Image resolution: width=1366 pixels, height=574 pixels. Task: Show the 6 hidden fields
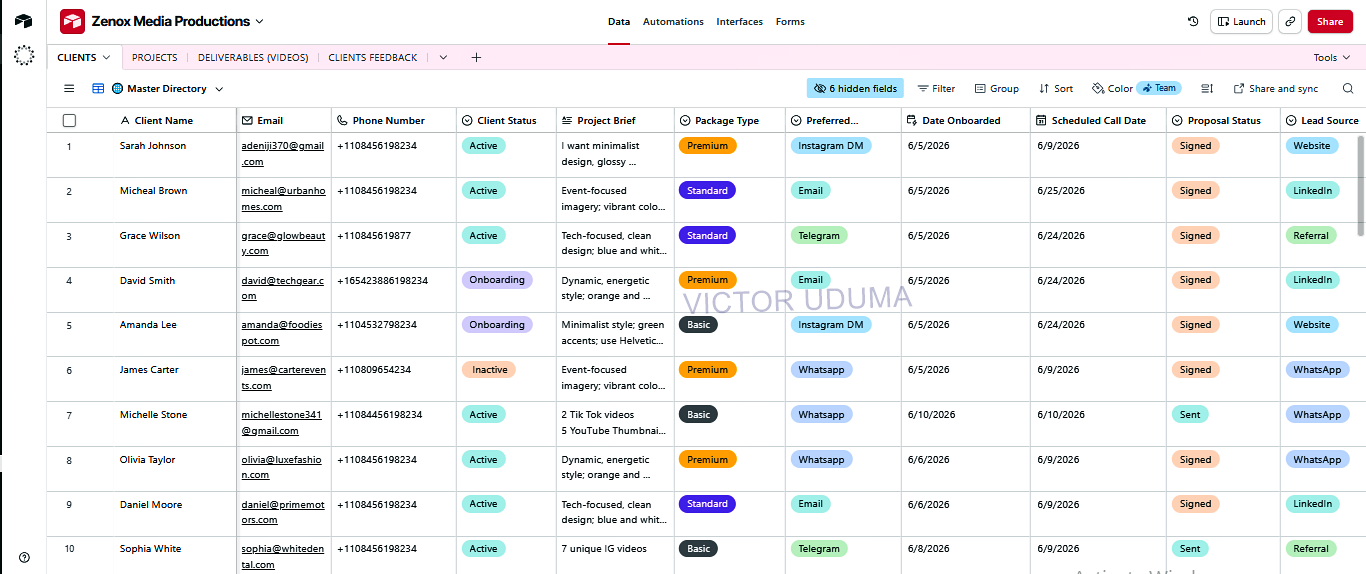coord(855,89)
